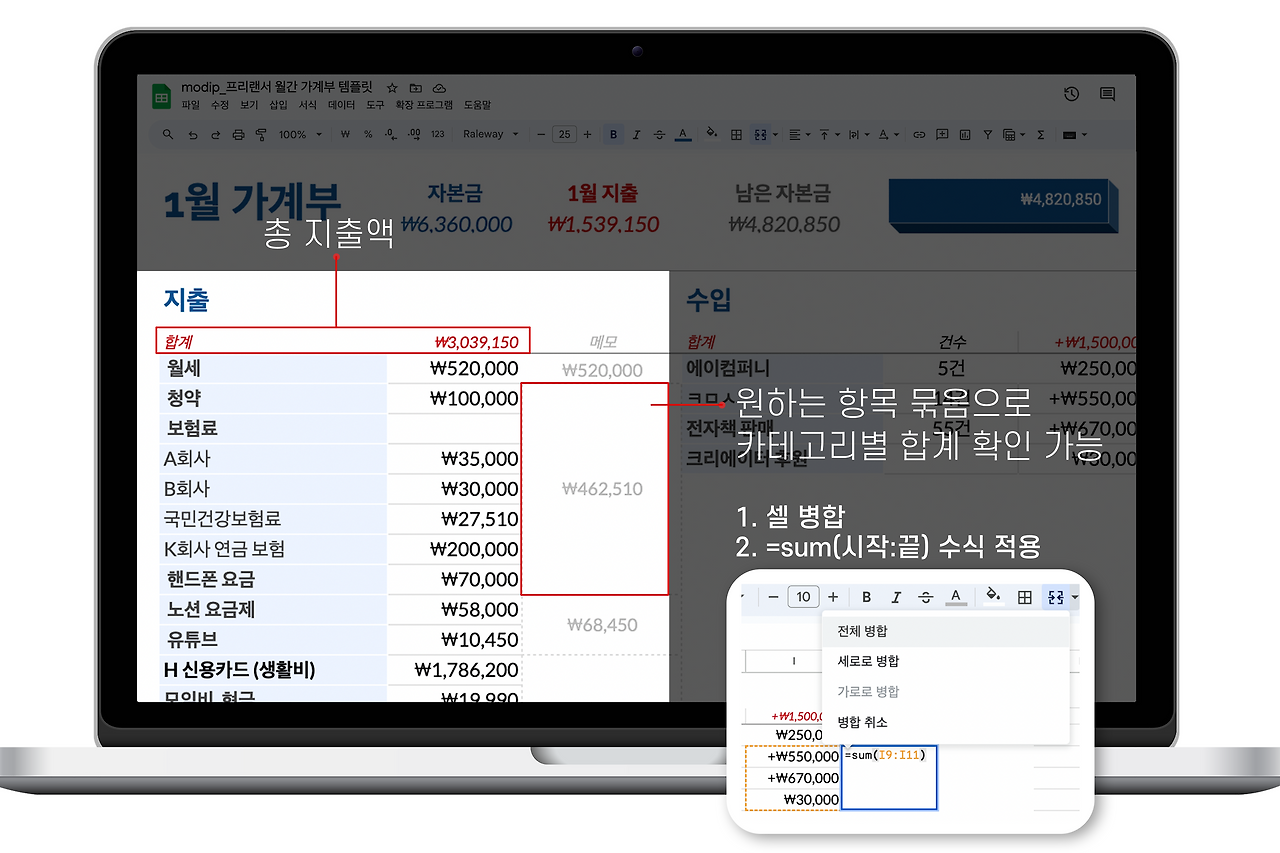
Task: Select the 월세 cell in the expense list
Action: pyautogui.click(x=273, y=369)
